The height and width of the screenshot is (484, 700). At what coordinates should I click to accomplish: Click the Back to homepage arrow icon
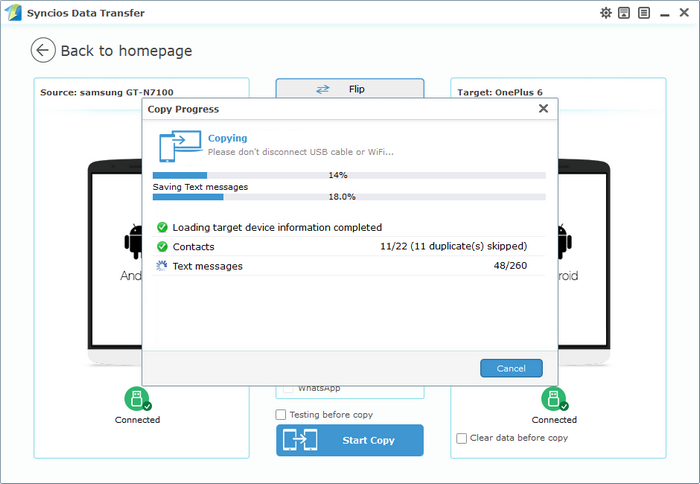[x=43, y=50]
